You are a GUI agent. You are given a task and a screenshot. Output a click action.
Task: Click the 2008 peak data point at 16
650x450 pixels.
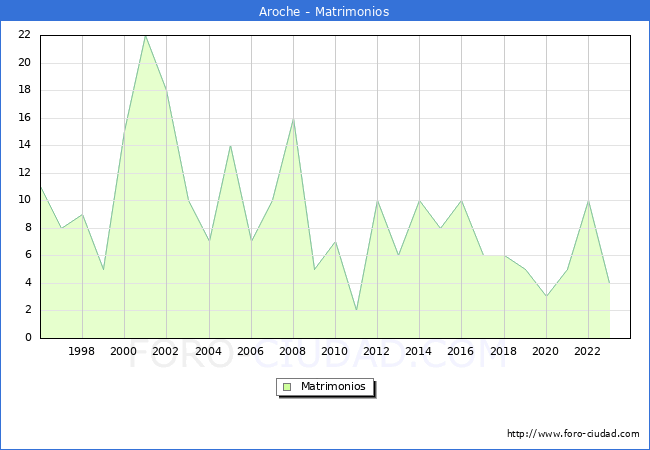[293, 119]
